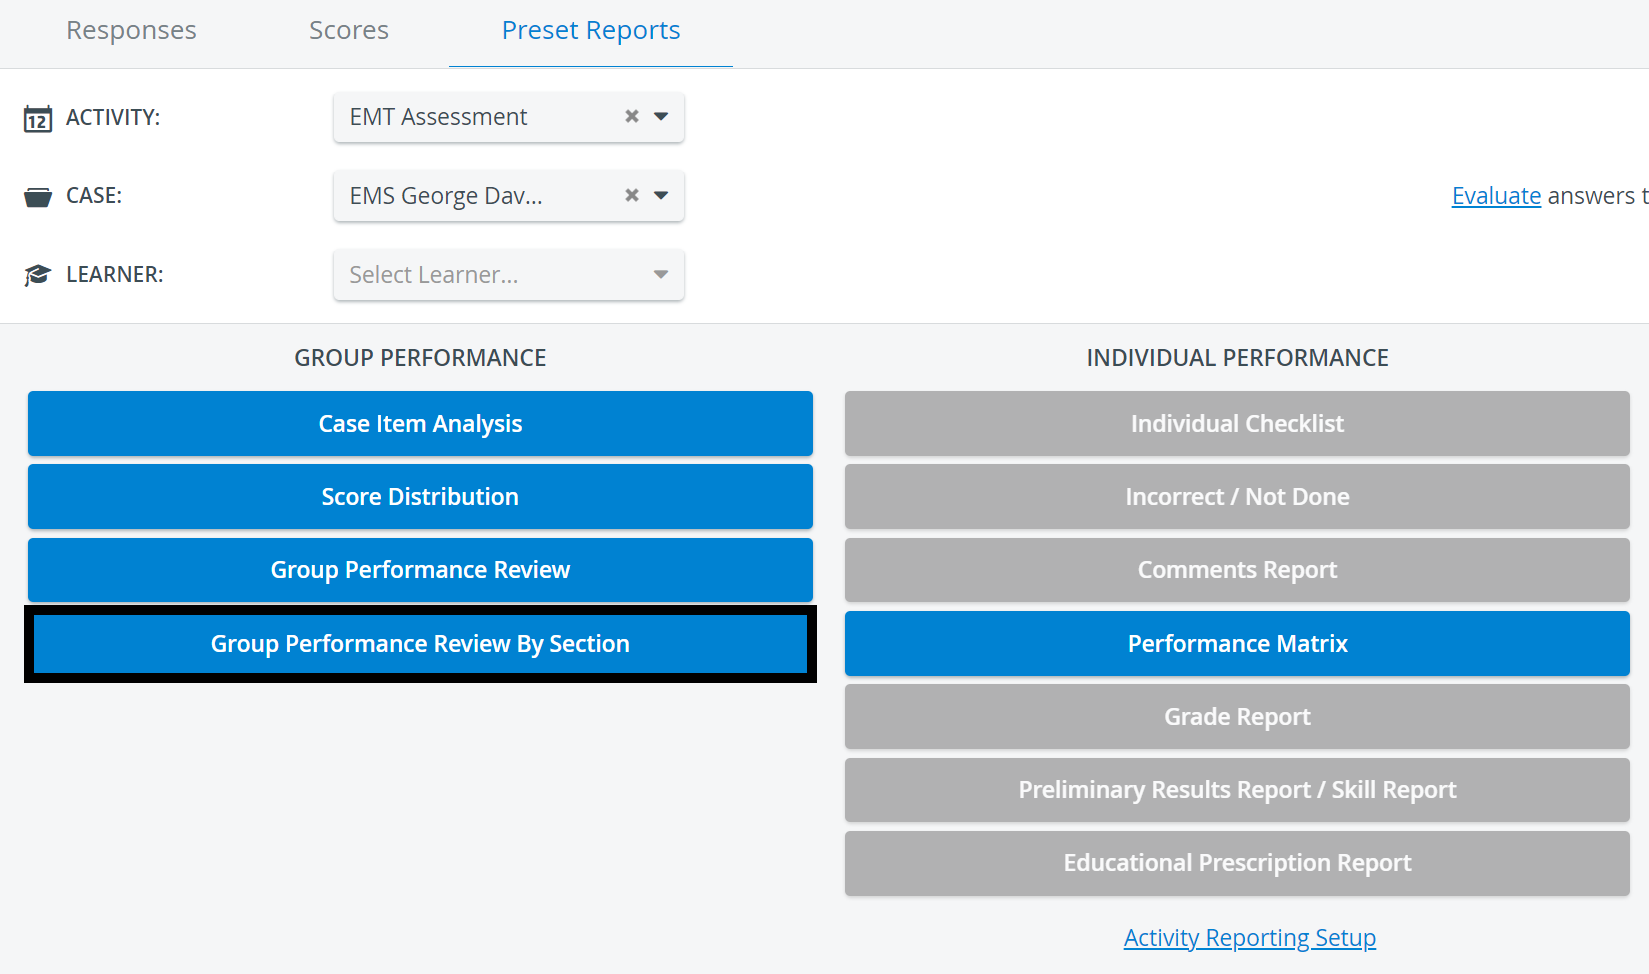Click the Learner graduation cap icon
This screenshot has height=974, width=1649.
38,275
